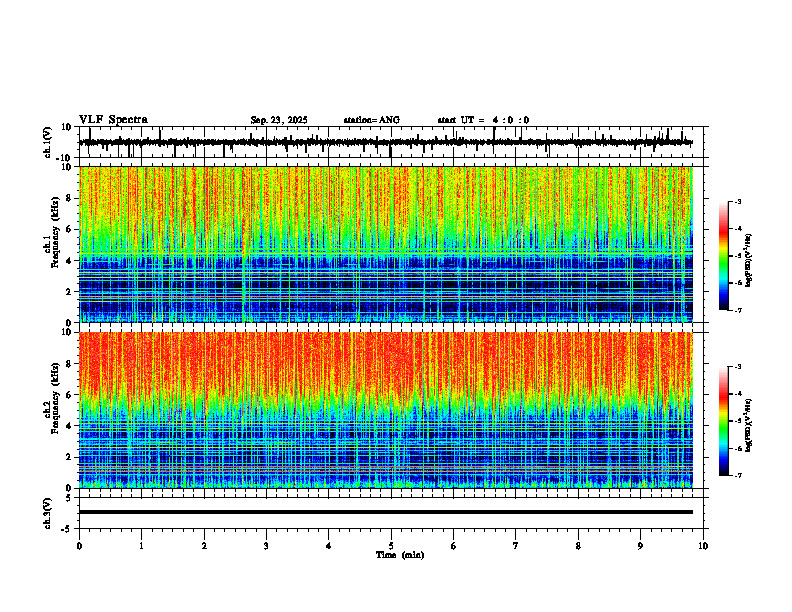Click the "4" kHz tick on ch.2 frequency axis
The height and width of the screenshot is (612, 792).
(69, 426)
